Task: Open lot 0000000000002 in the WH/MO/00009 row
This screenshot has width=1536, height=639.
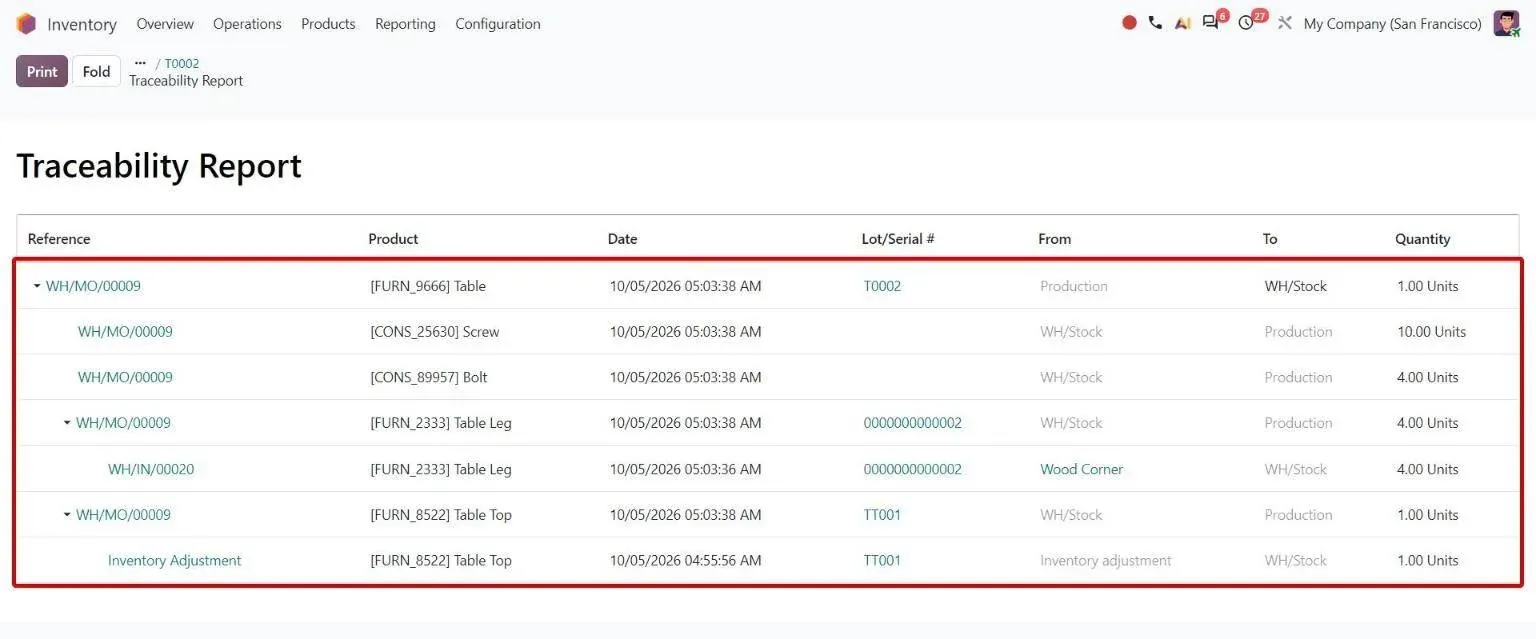Action: pos(913,423)
